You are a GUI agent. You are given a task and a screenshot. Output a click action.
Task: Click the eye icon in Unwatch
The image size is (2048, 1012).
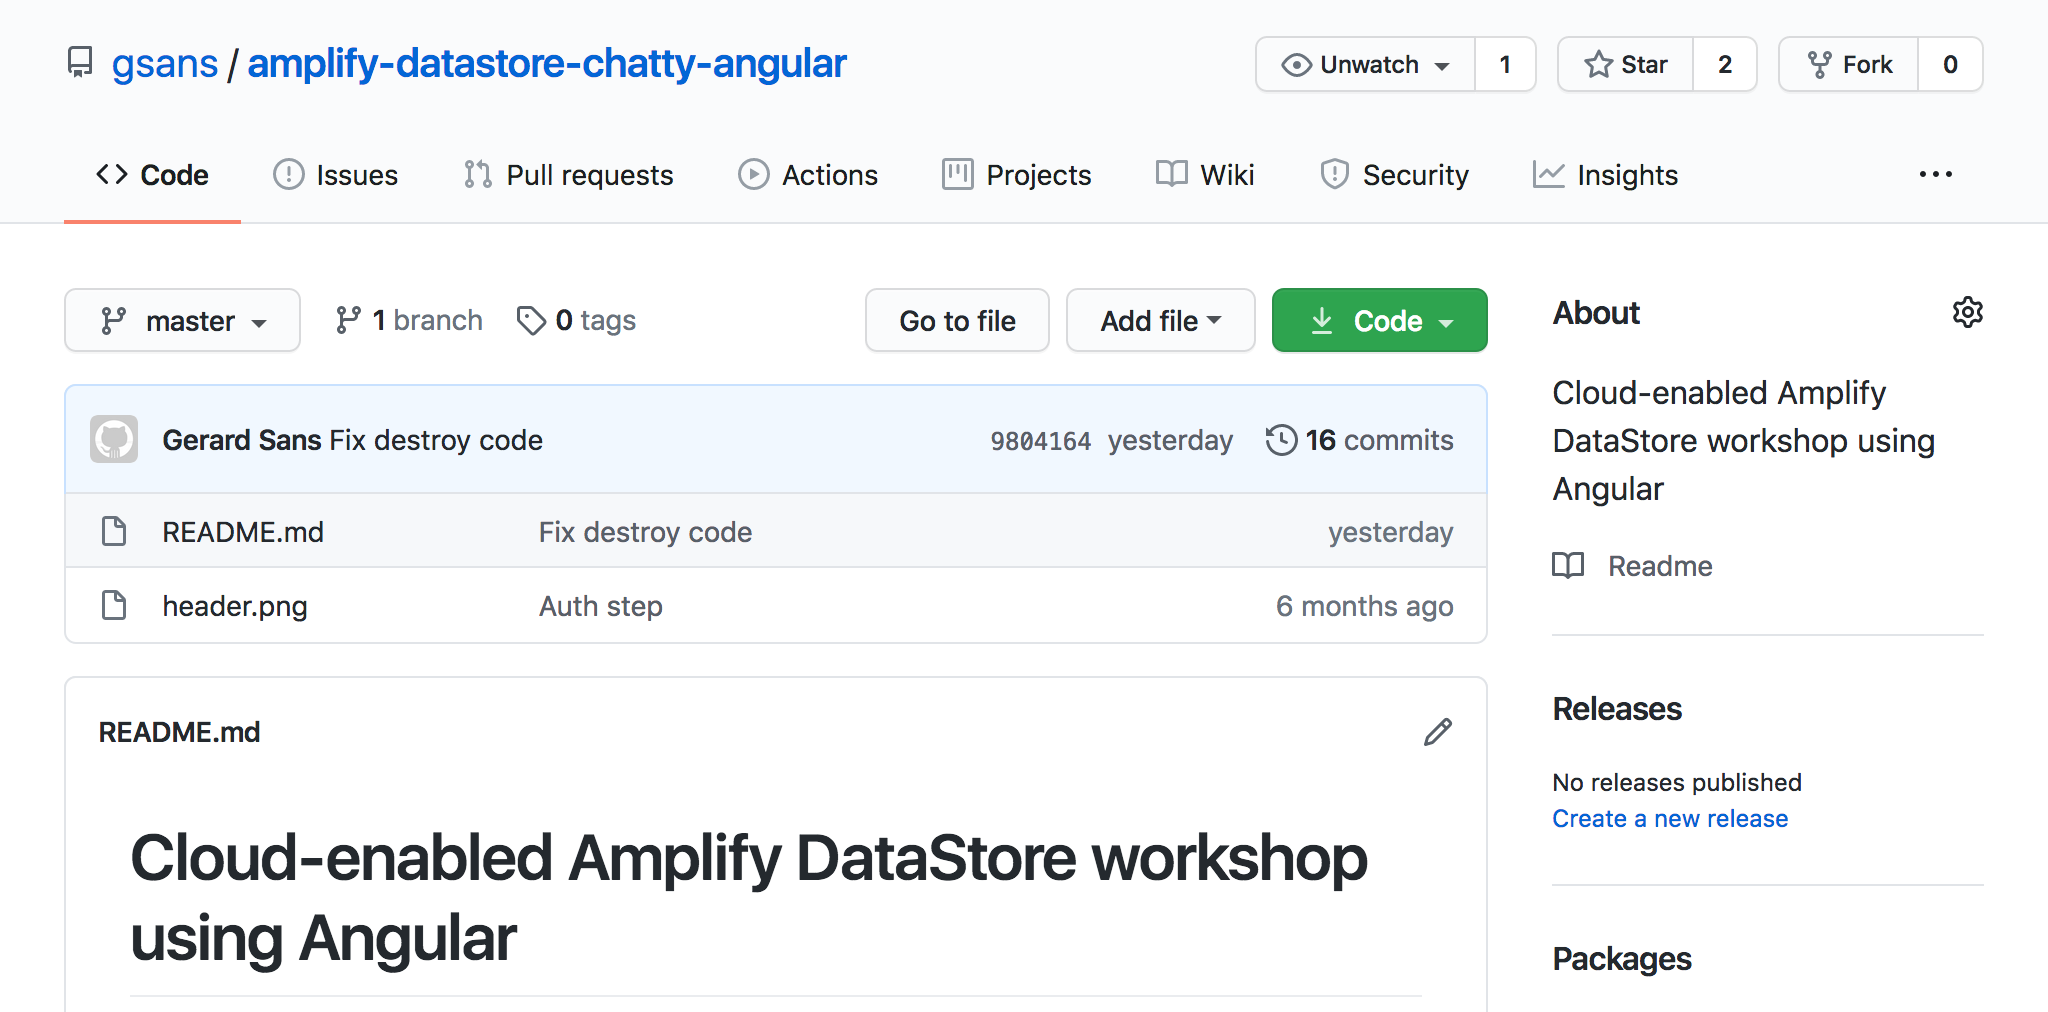pyautogui.click(x=1296, y=65)
